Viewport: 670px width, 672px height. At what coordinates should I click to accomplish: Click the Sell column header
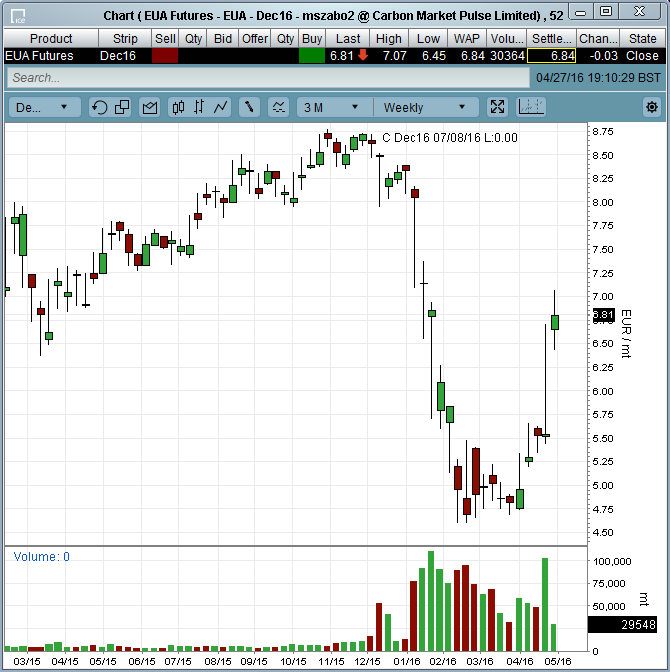tap(165, 39)
